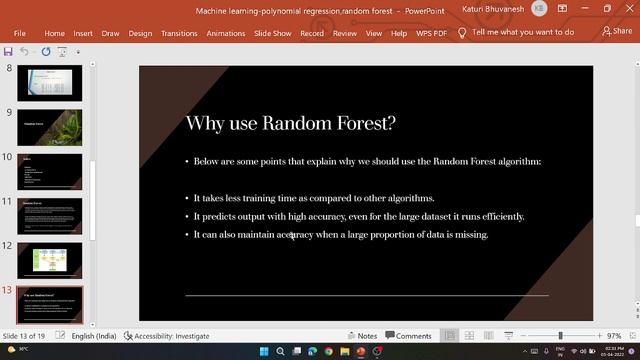Select slide 11 thumbnail
Image resolution: width=640 pixels, height=360 pixels.
pyautogui.click(x=49, y=216)
